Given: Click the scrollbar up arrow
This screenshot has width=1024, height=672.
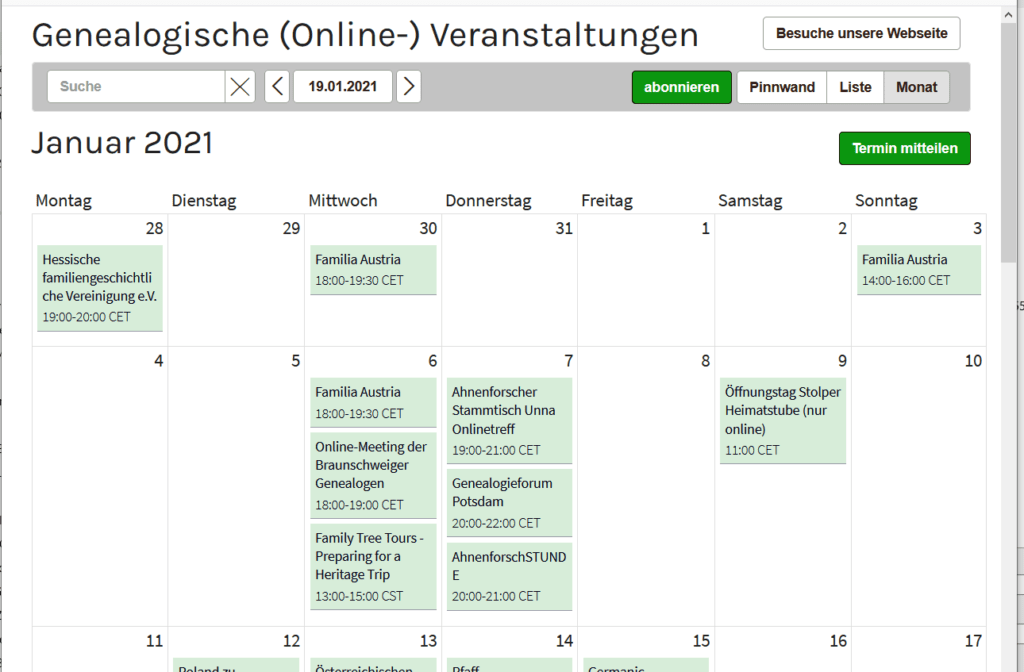Looking at the screenshot, I should tap(1009, 14).
